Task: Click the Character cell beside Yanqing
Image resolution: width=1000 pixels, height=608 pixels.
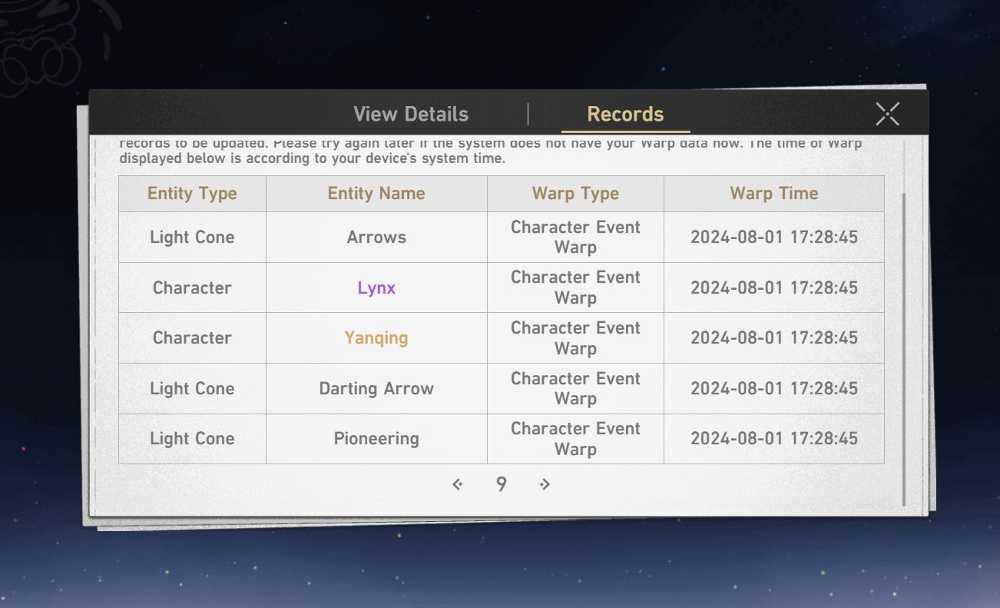Action: click(192, 338)
